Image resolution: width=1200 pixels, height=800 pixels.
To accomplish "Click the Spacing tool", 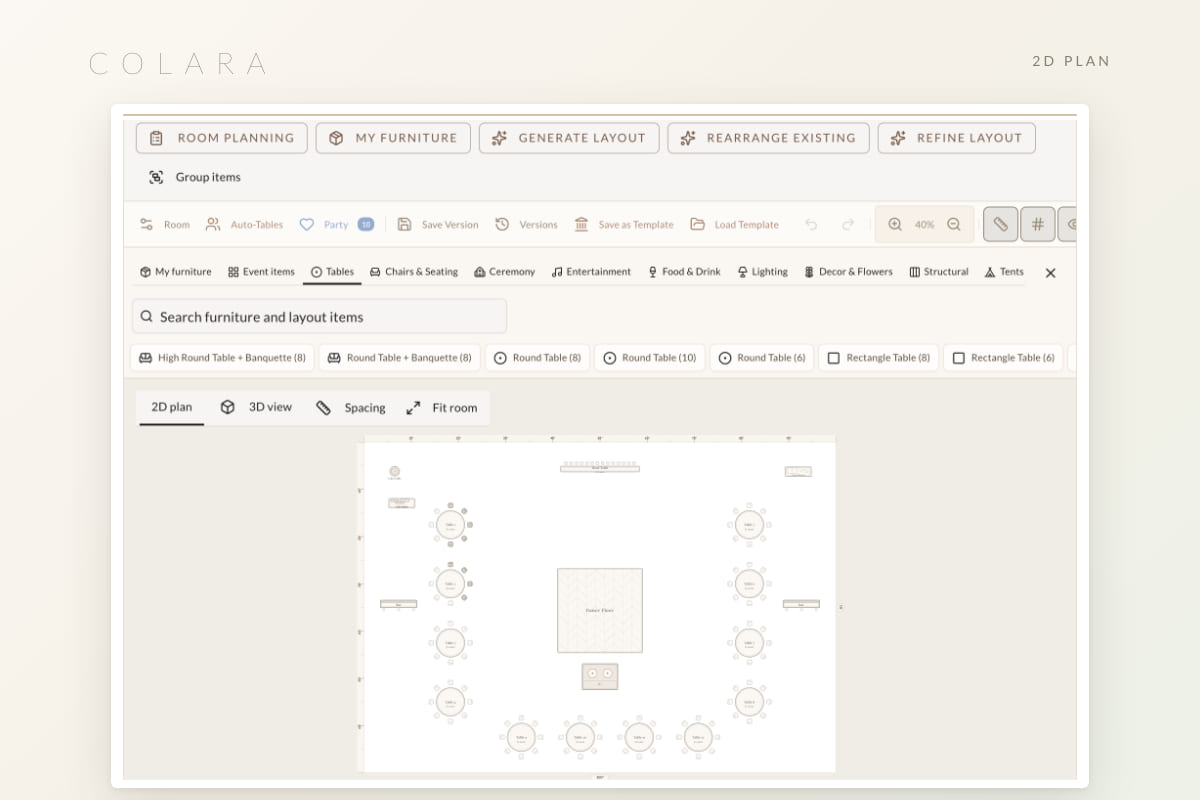I will coord(351,408).
